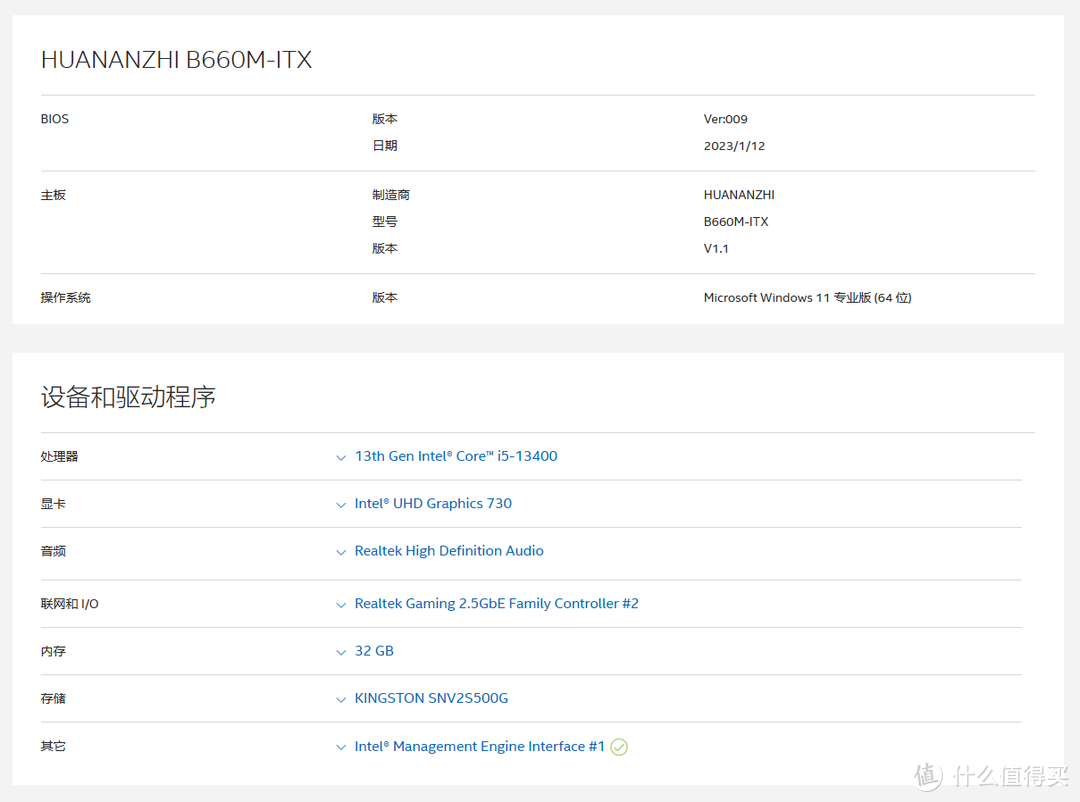
Task: Expand the Realtek High Definition Audio chevron
Action: pyautogui.click(x=340, y=553)
